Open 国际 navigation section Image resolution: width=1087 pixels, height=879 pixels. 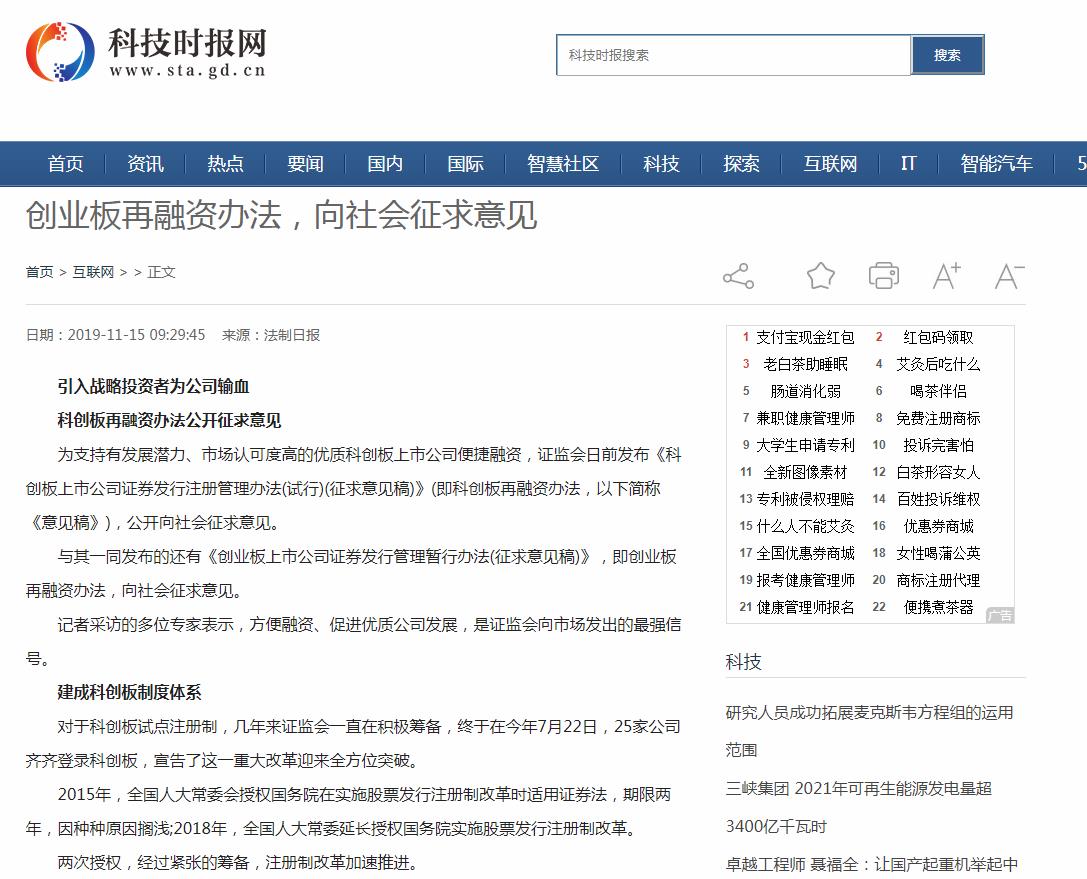click(465, 164)
